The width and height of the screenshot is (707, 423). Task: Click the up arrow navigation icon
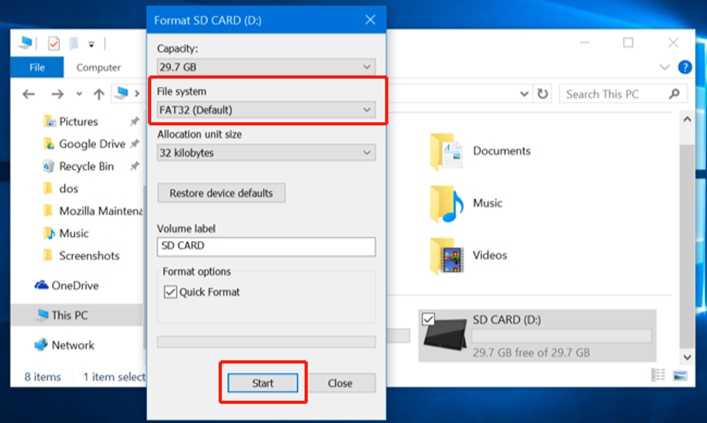tap(99, 94)
